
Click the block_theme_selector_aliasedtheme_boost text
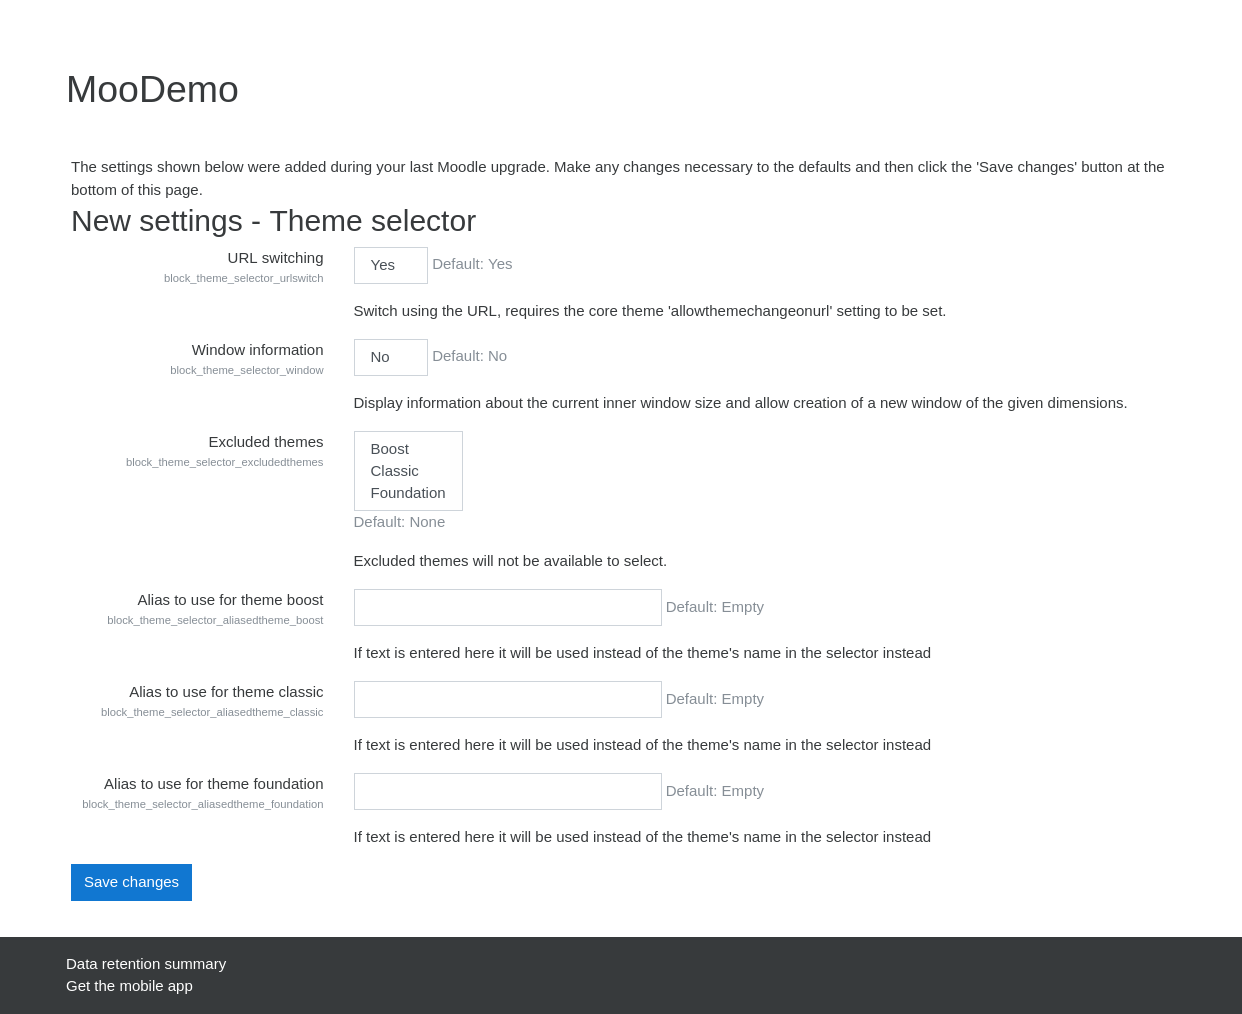point(215,620)
